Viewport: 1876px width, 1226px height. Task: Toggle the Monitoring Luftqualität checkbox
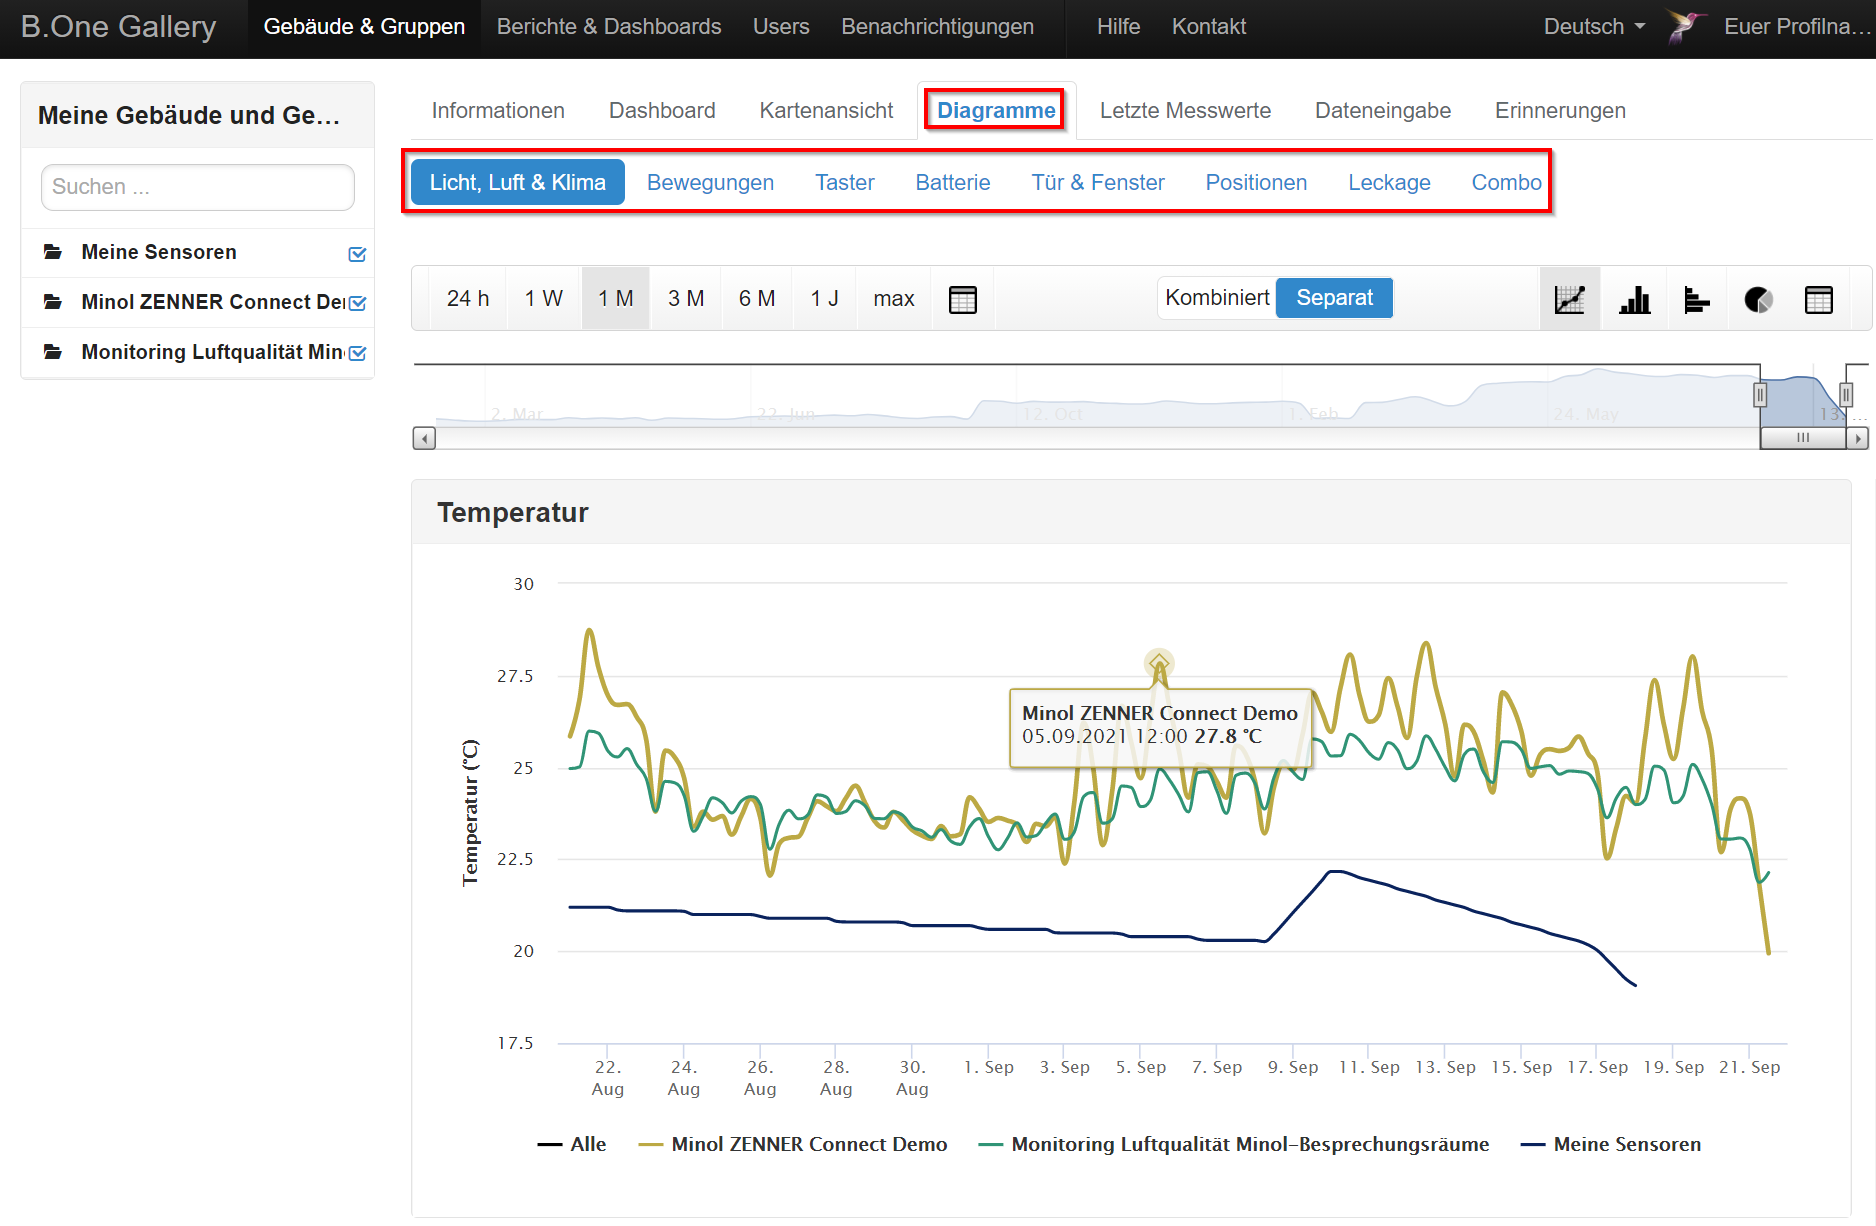click(x=357, y=353)
